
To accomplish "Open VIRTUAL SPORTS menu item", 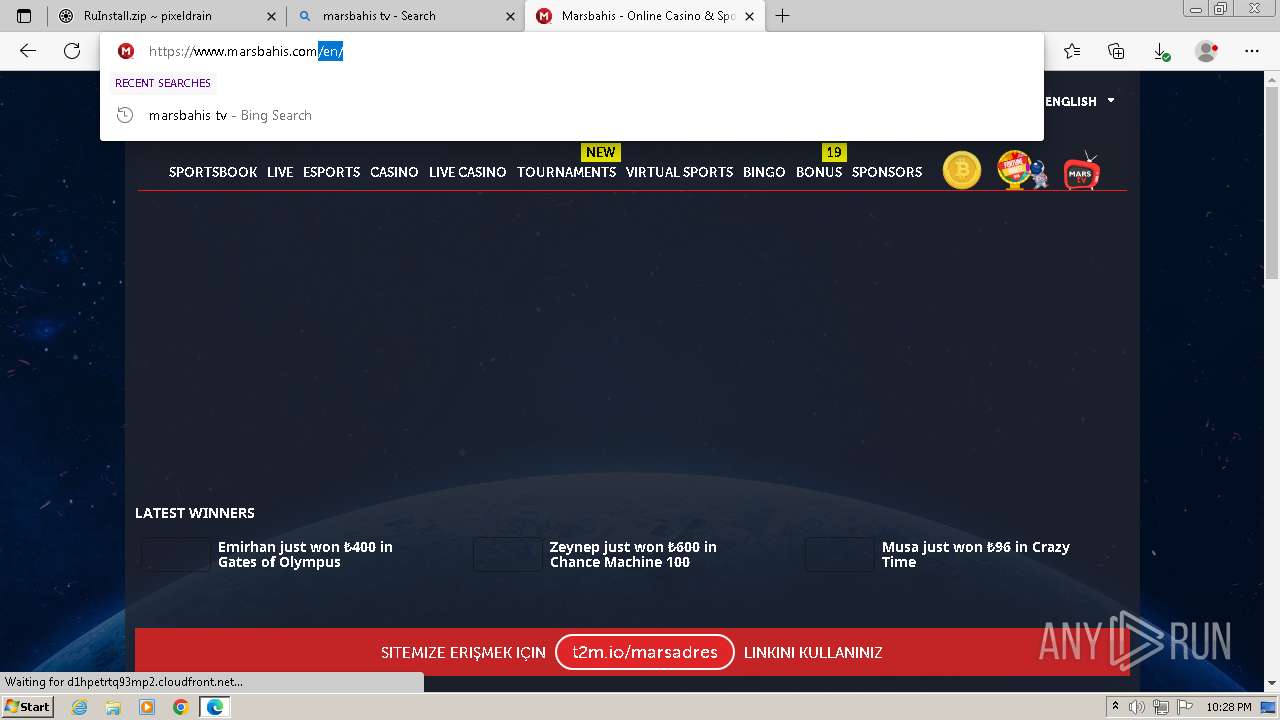I will click(679, 172).
